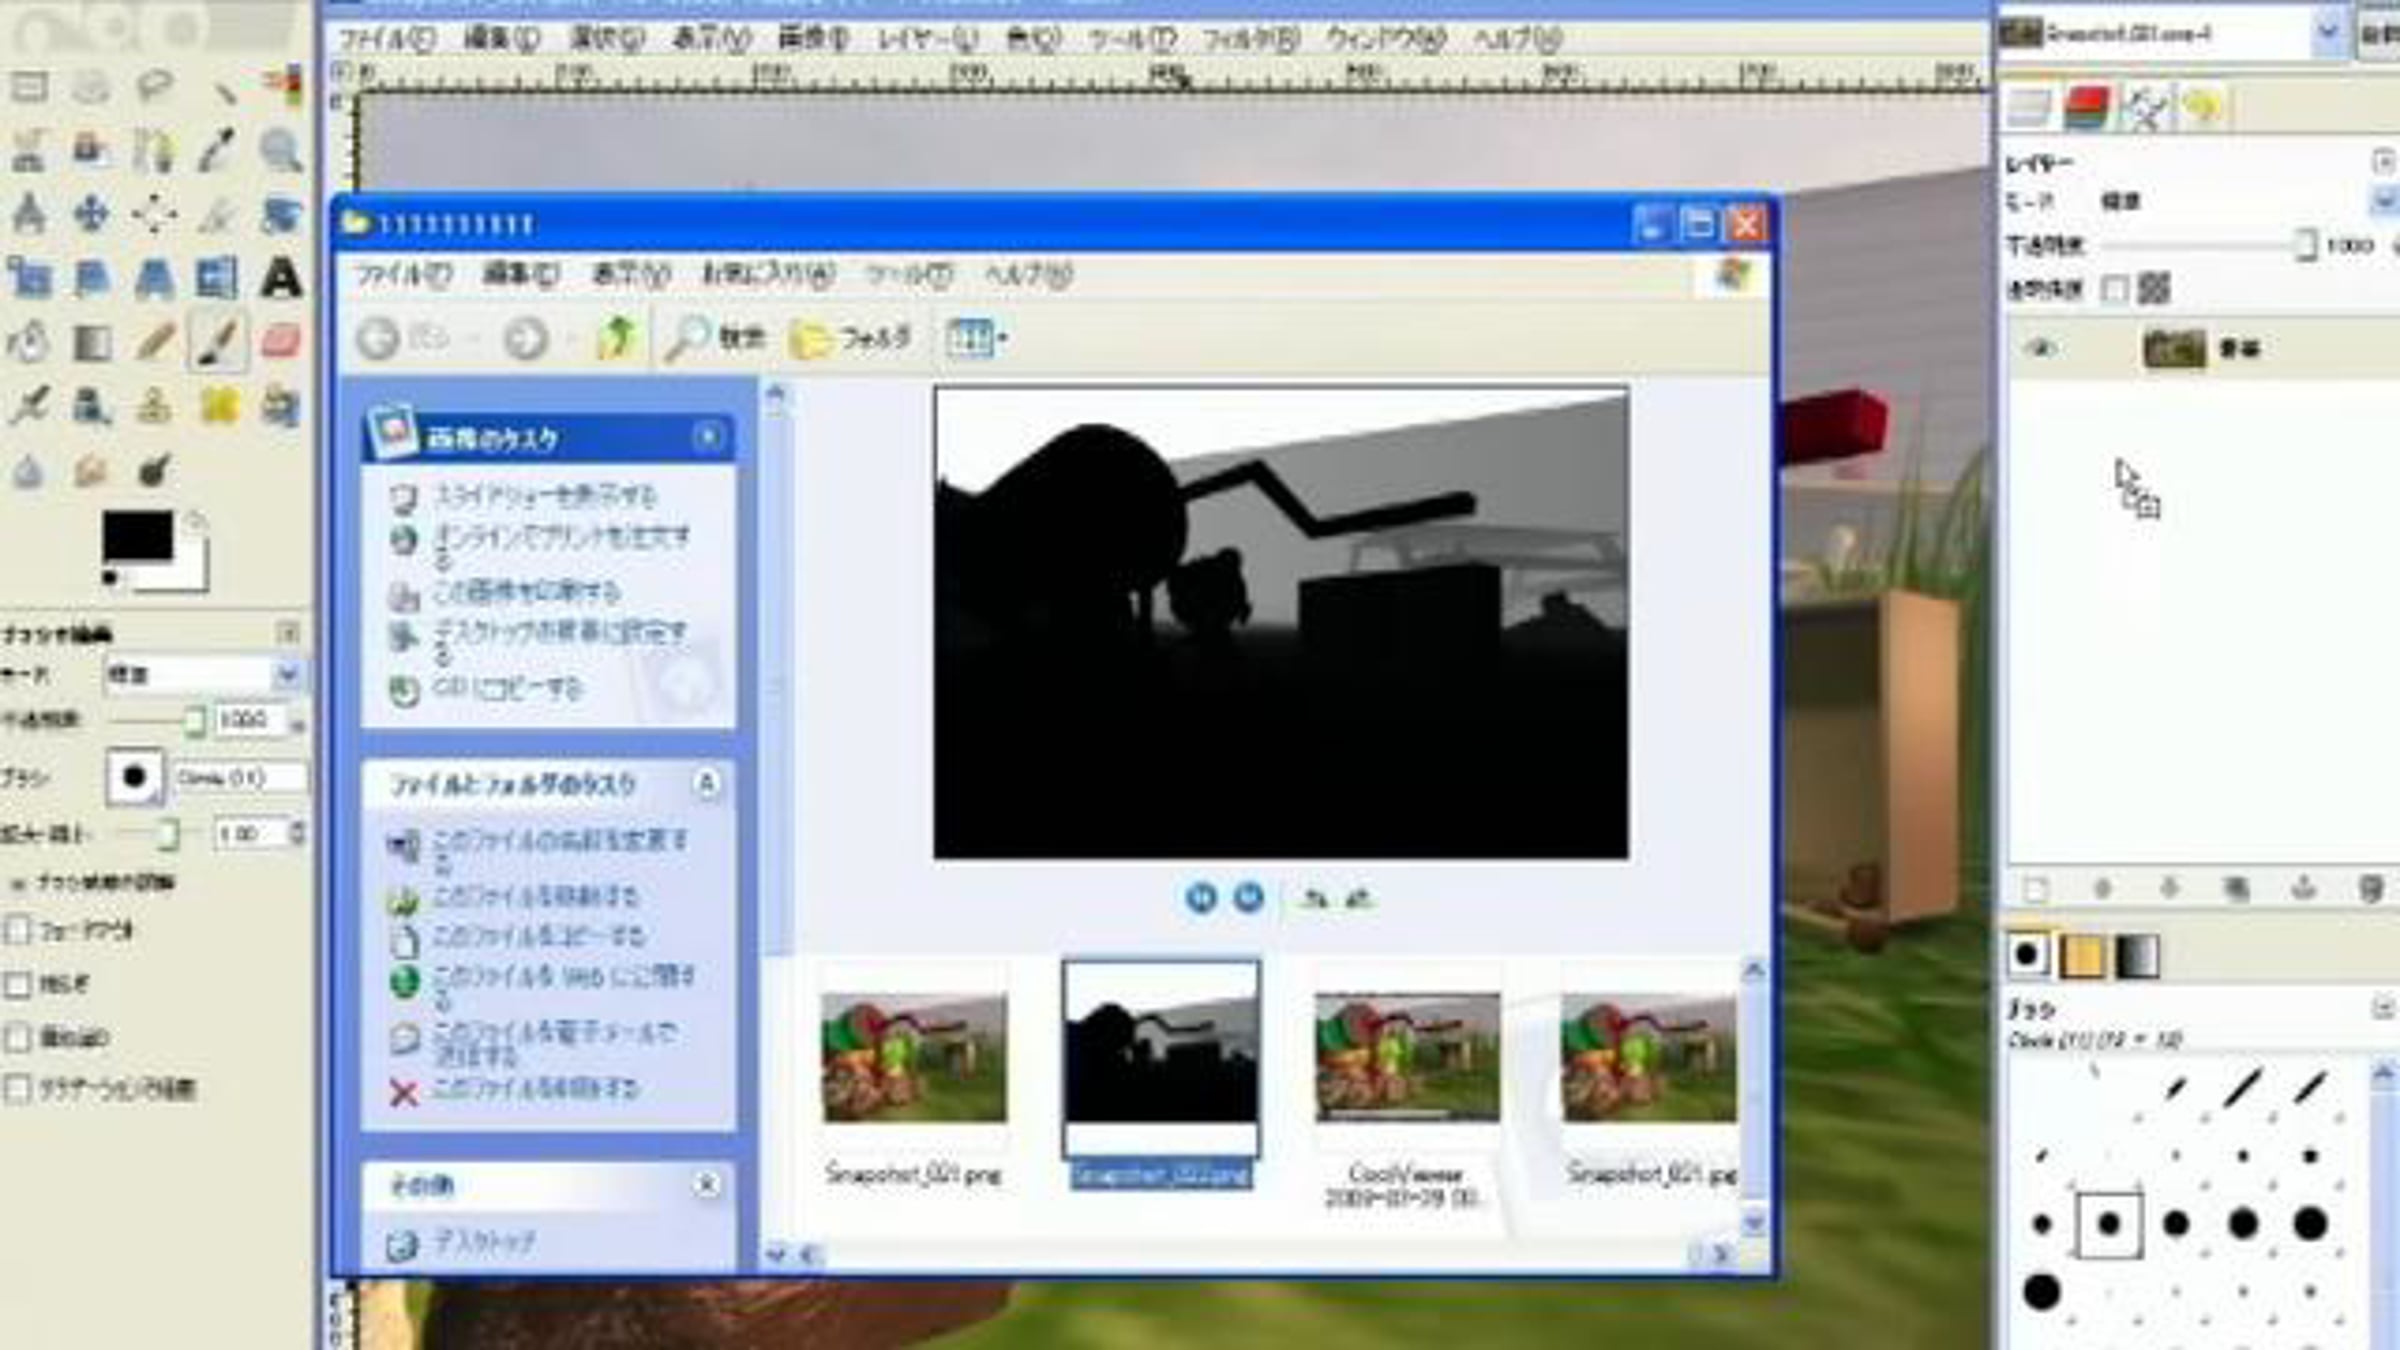The width and height of the screenshot is (2400, 1350).
Task: Select the Eraser tool
Action: pos(281,342)
